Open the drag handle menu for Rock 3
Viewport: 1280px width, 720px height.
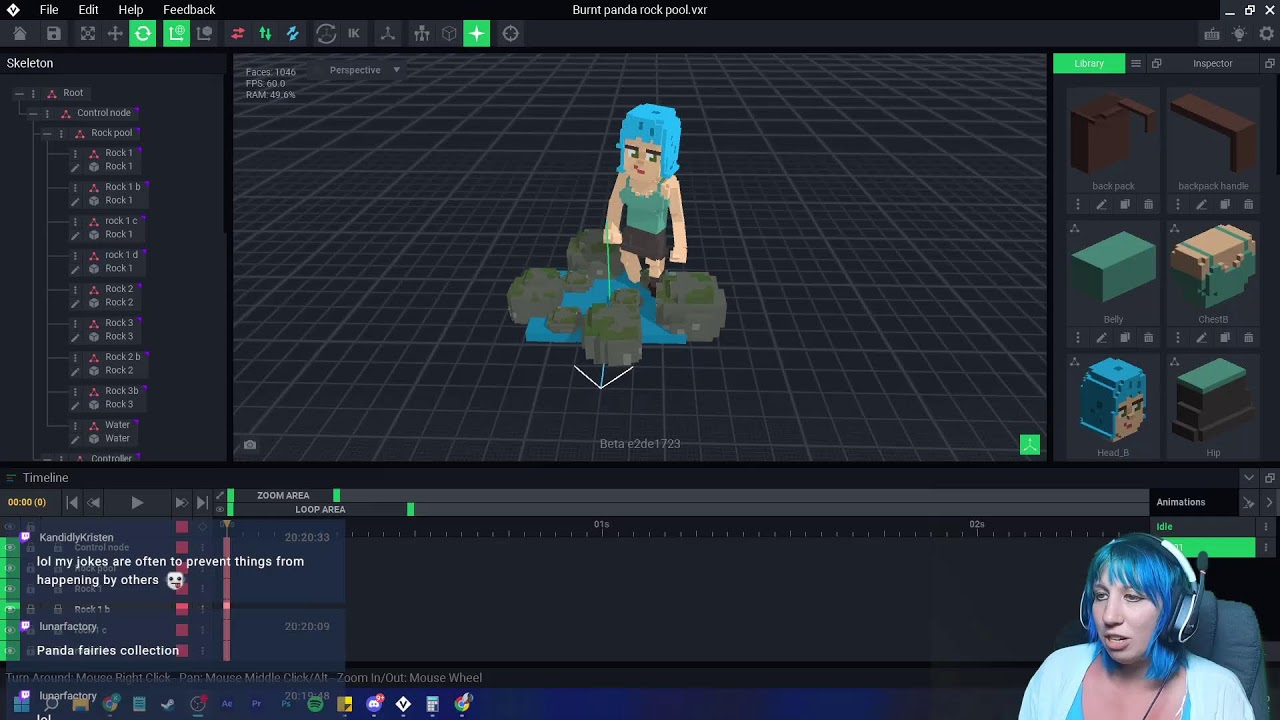[75, 323]
